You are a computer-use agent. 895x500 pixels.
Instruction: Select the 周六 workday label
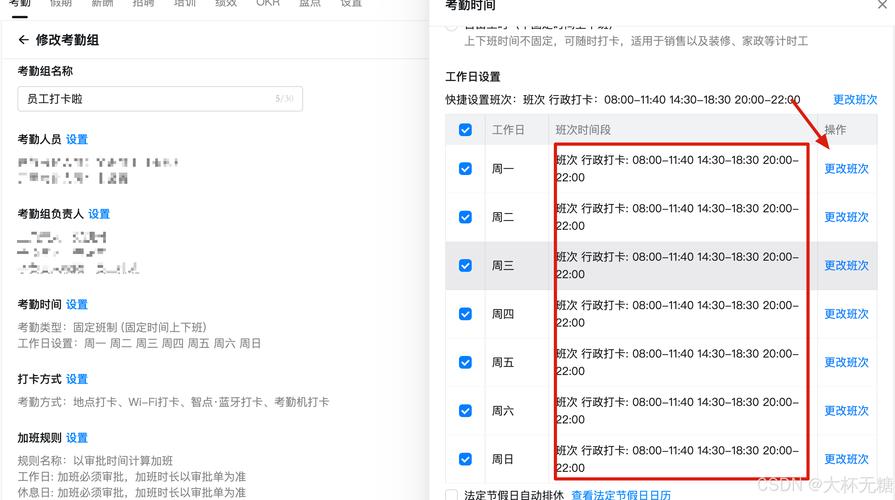coord(503,410)
